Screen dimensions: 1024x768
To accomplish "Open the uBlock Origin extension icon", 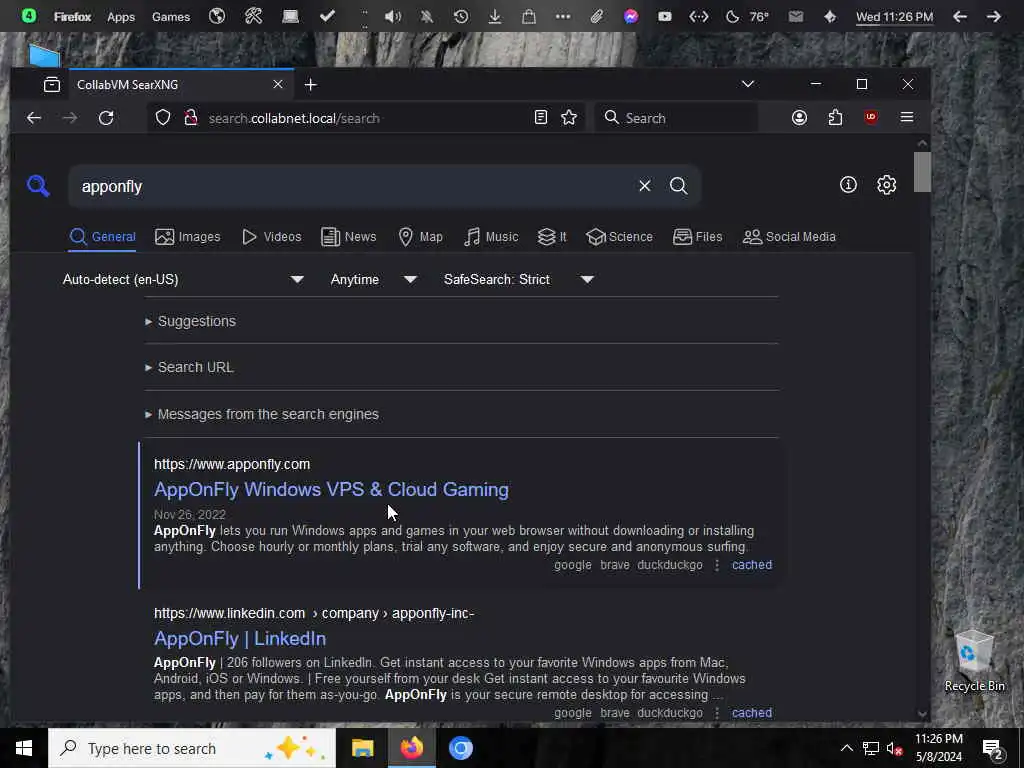I will pyautogui.click(x=871, y=118).
